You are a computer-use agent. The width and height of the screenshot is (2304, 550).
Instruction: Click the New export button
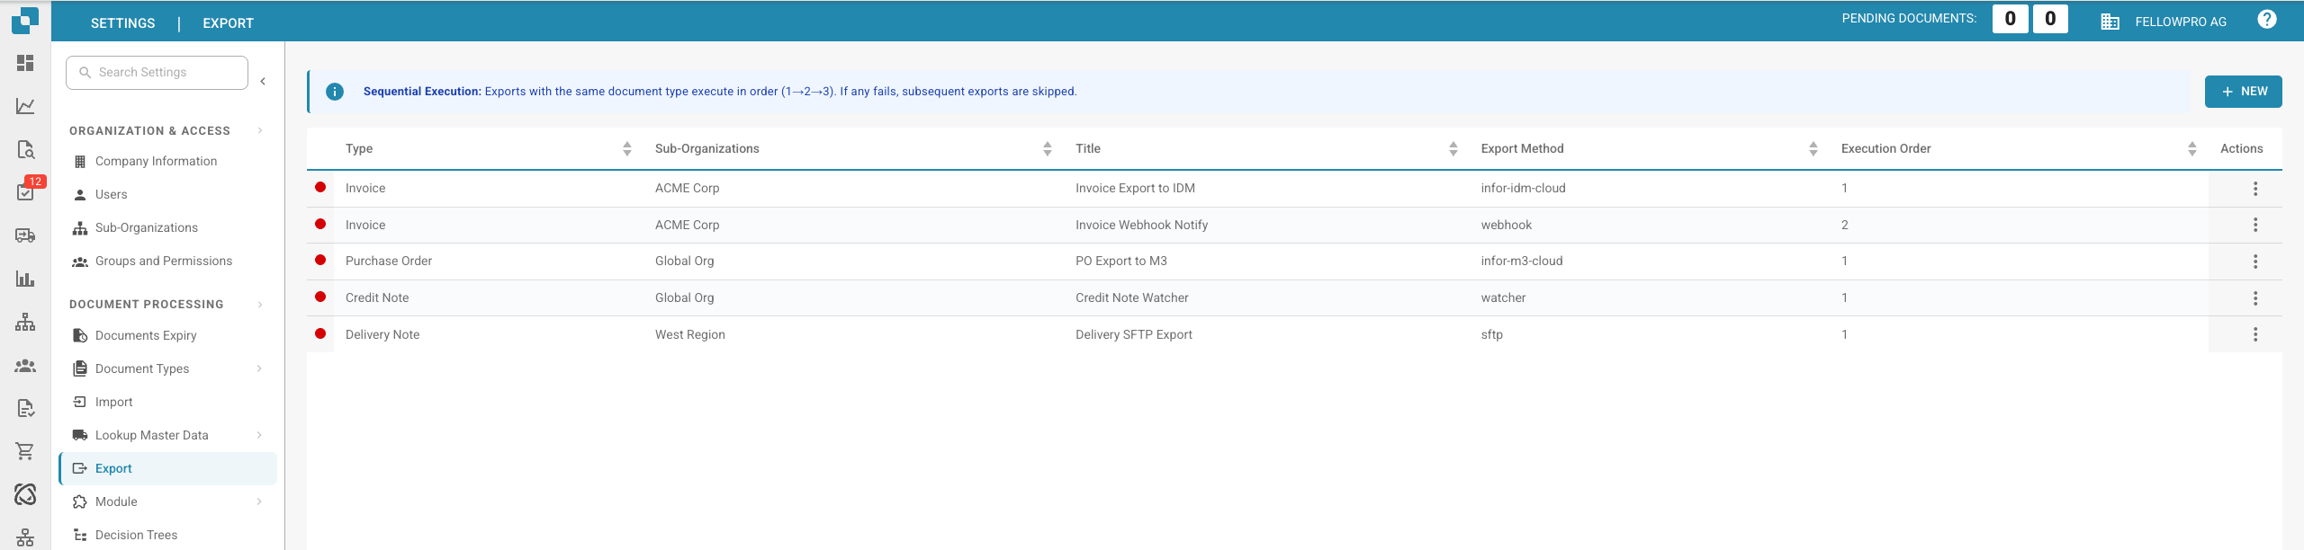click(2242, 91)
